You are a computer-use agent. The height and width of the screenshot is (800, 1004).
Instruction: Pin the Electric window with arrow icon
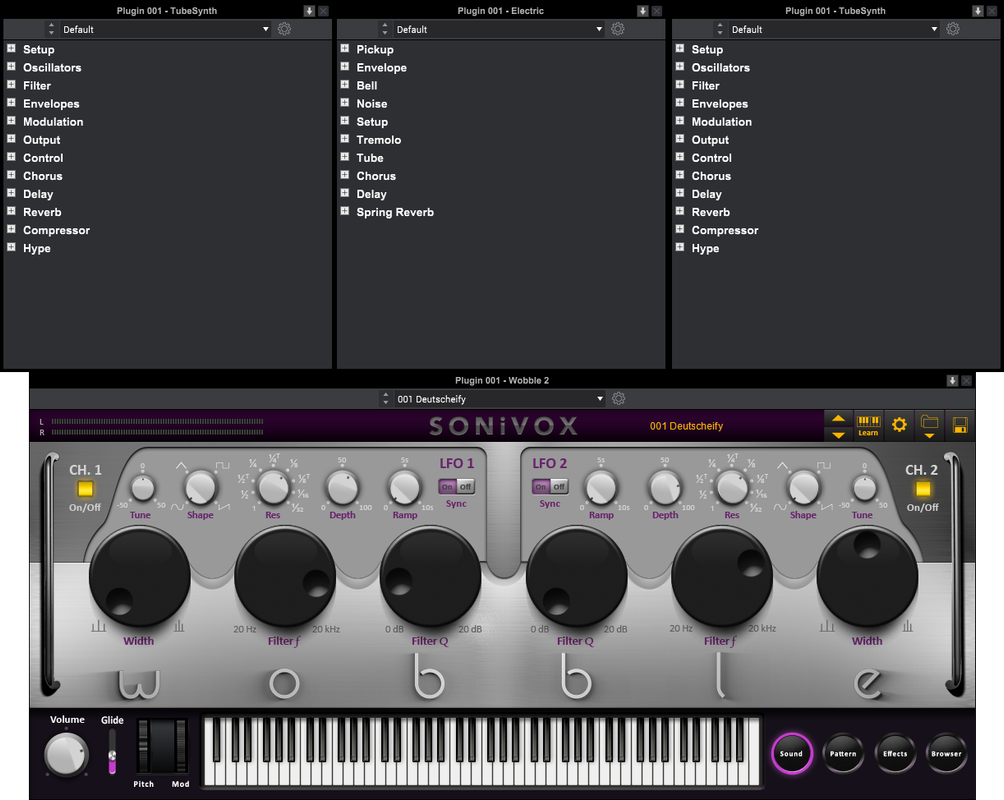point(643,11)
